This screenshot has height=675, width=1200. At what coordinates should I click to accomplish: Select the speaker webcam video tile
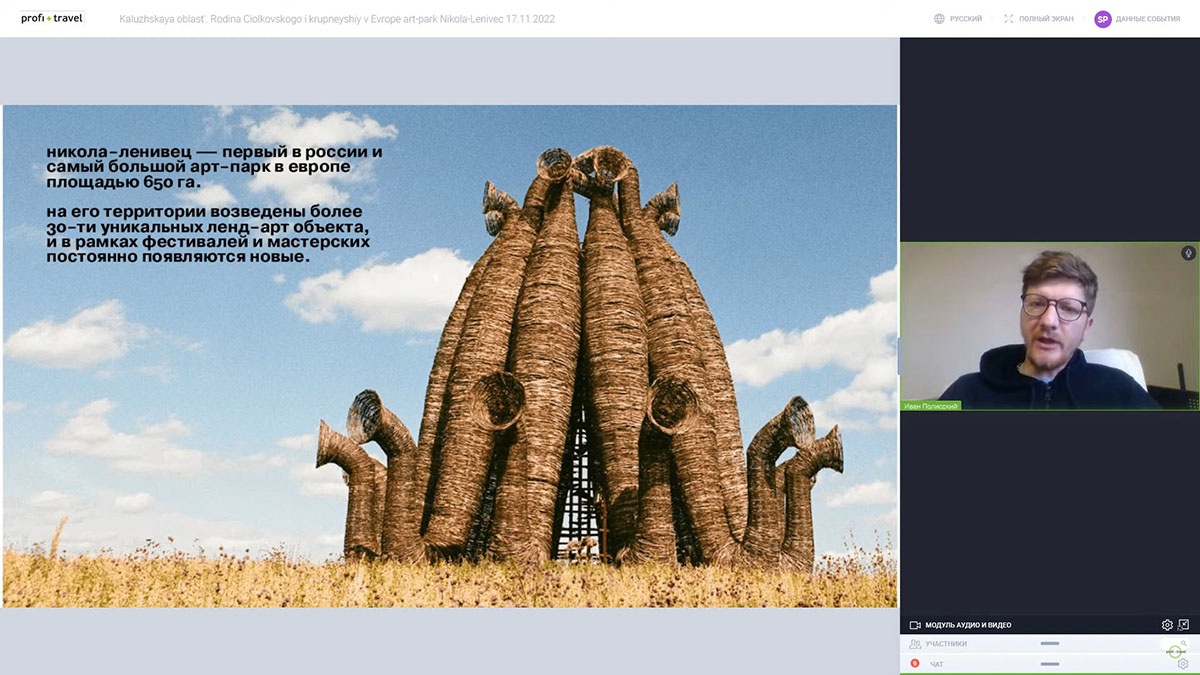pyautogui.click(x=1049, y=325)
